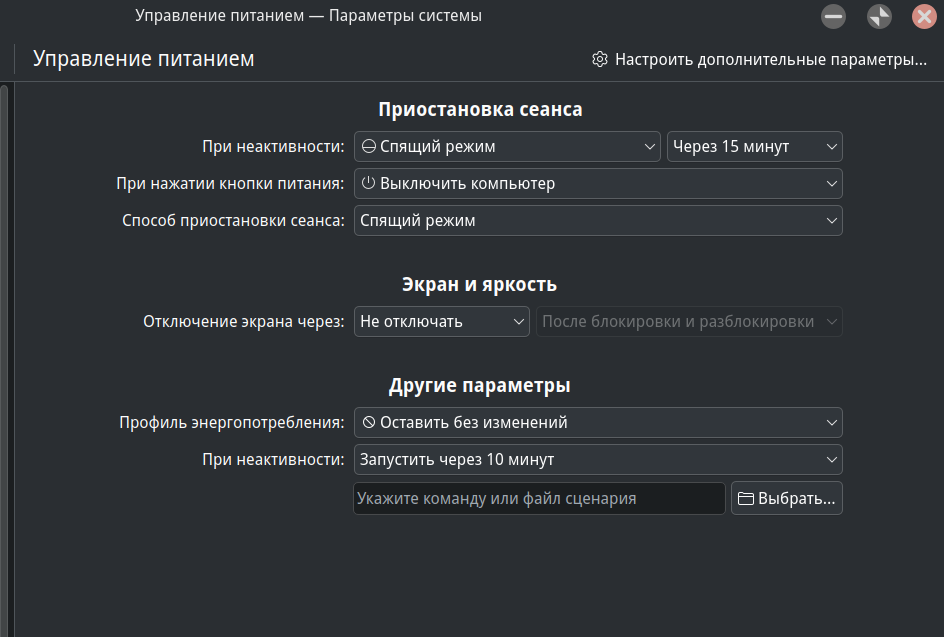The height and width of the screenshot is (637, 944).
Task: Click the 'Приостановка сеанса' section heading
Action: pos(480,110)
